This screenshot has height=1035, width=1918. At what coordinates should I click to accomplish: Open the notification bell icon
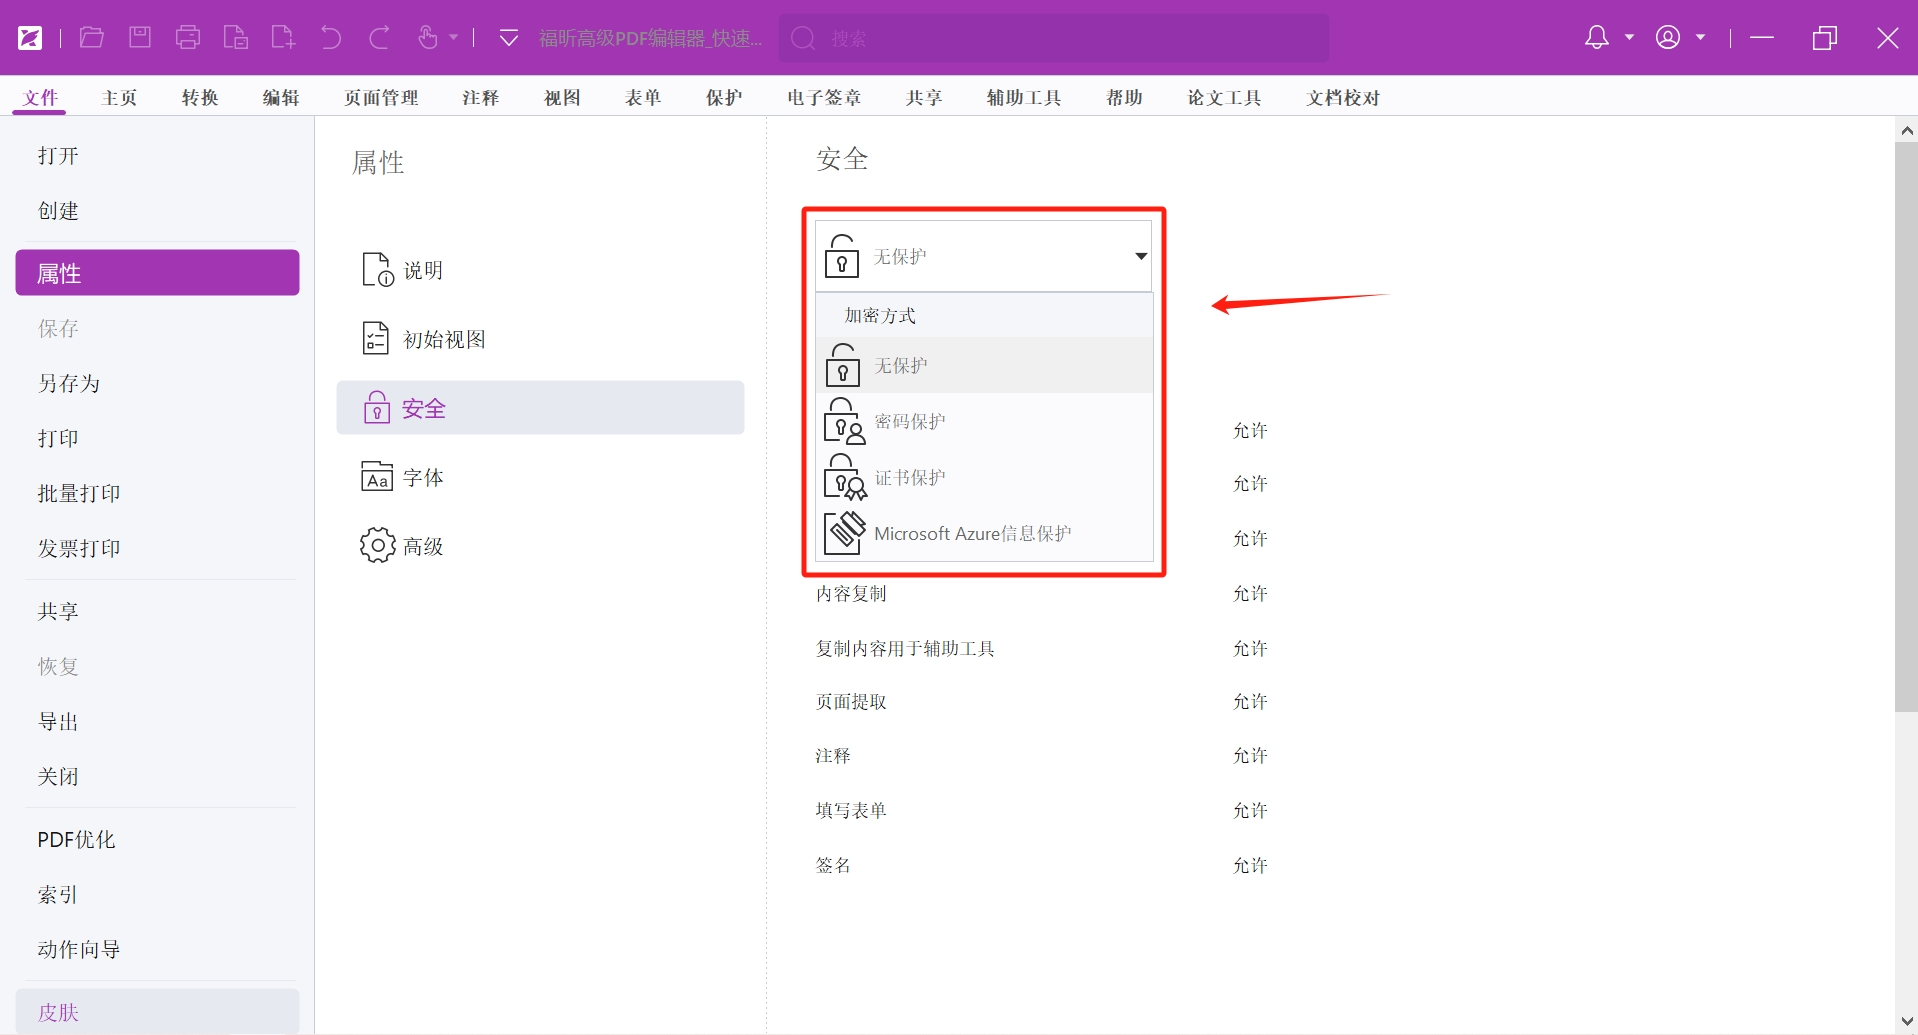(x=1597, y=38)
